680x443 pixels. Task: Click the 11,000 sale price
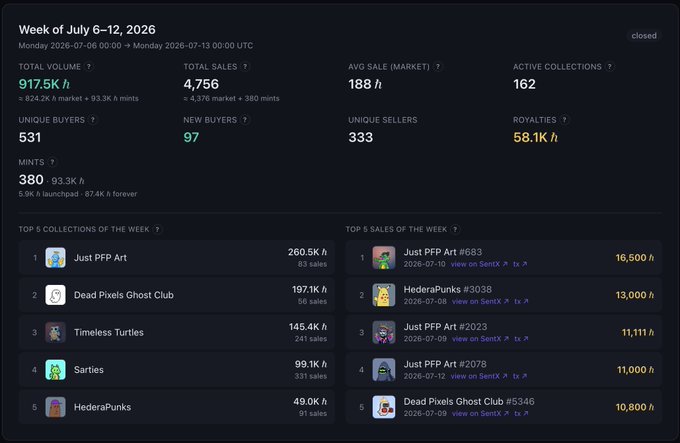[635, 370]
